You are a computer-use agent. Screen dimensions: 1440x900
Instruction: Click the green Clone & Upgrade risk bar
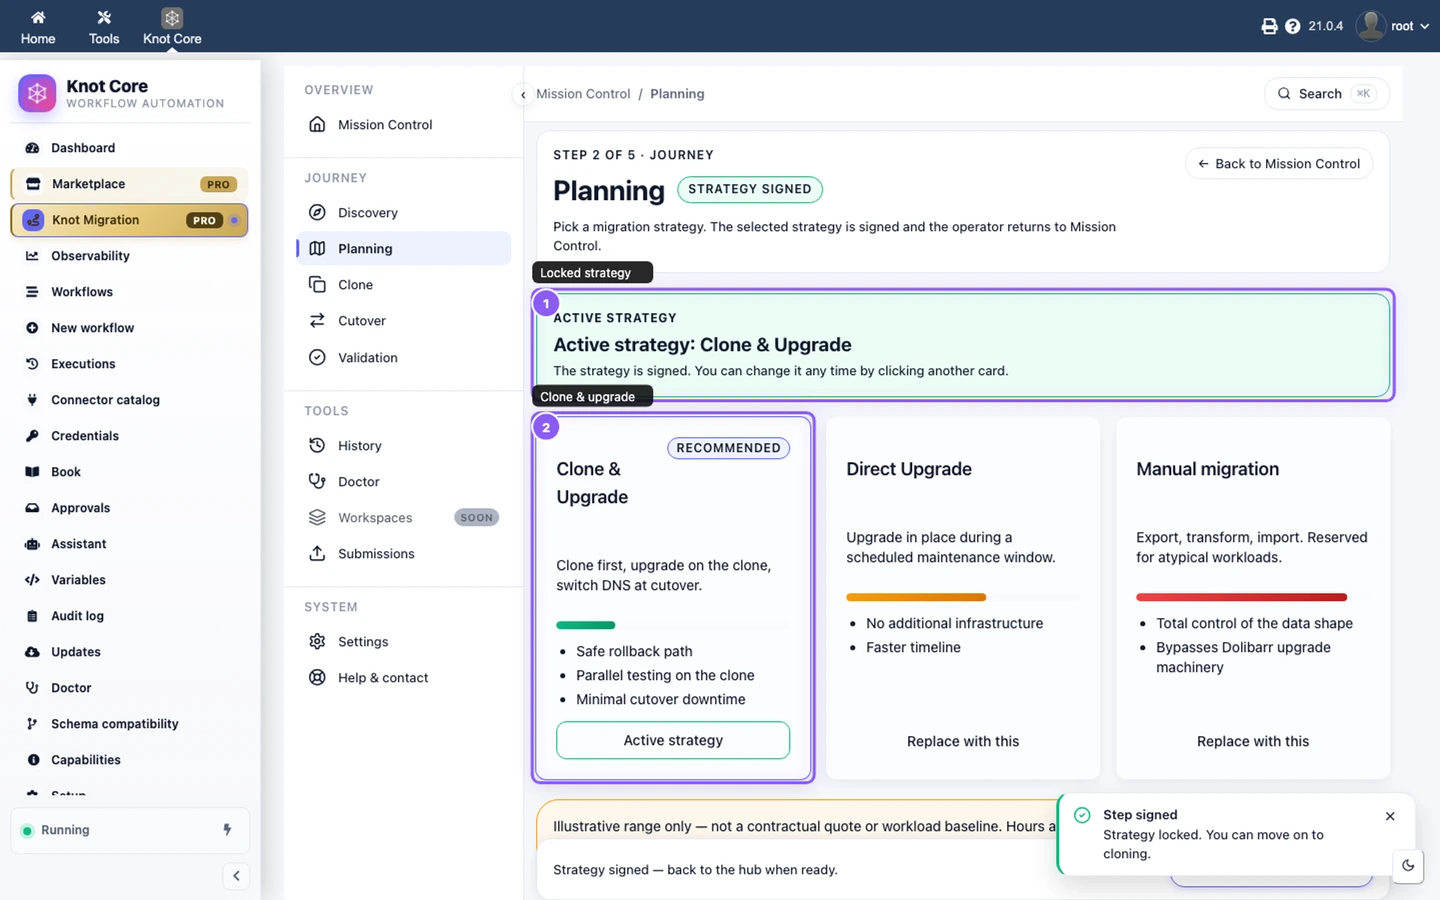click(586, 625)
